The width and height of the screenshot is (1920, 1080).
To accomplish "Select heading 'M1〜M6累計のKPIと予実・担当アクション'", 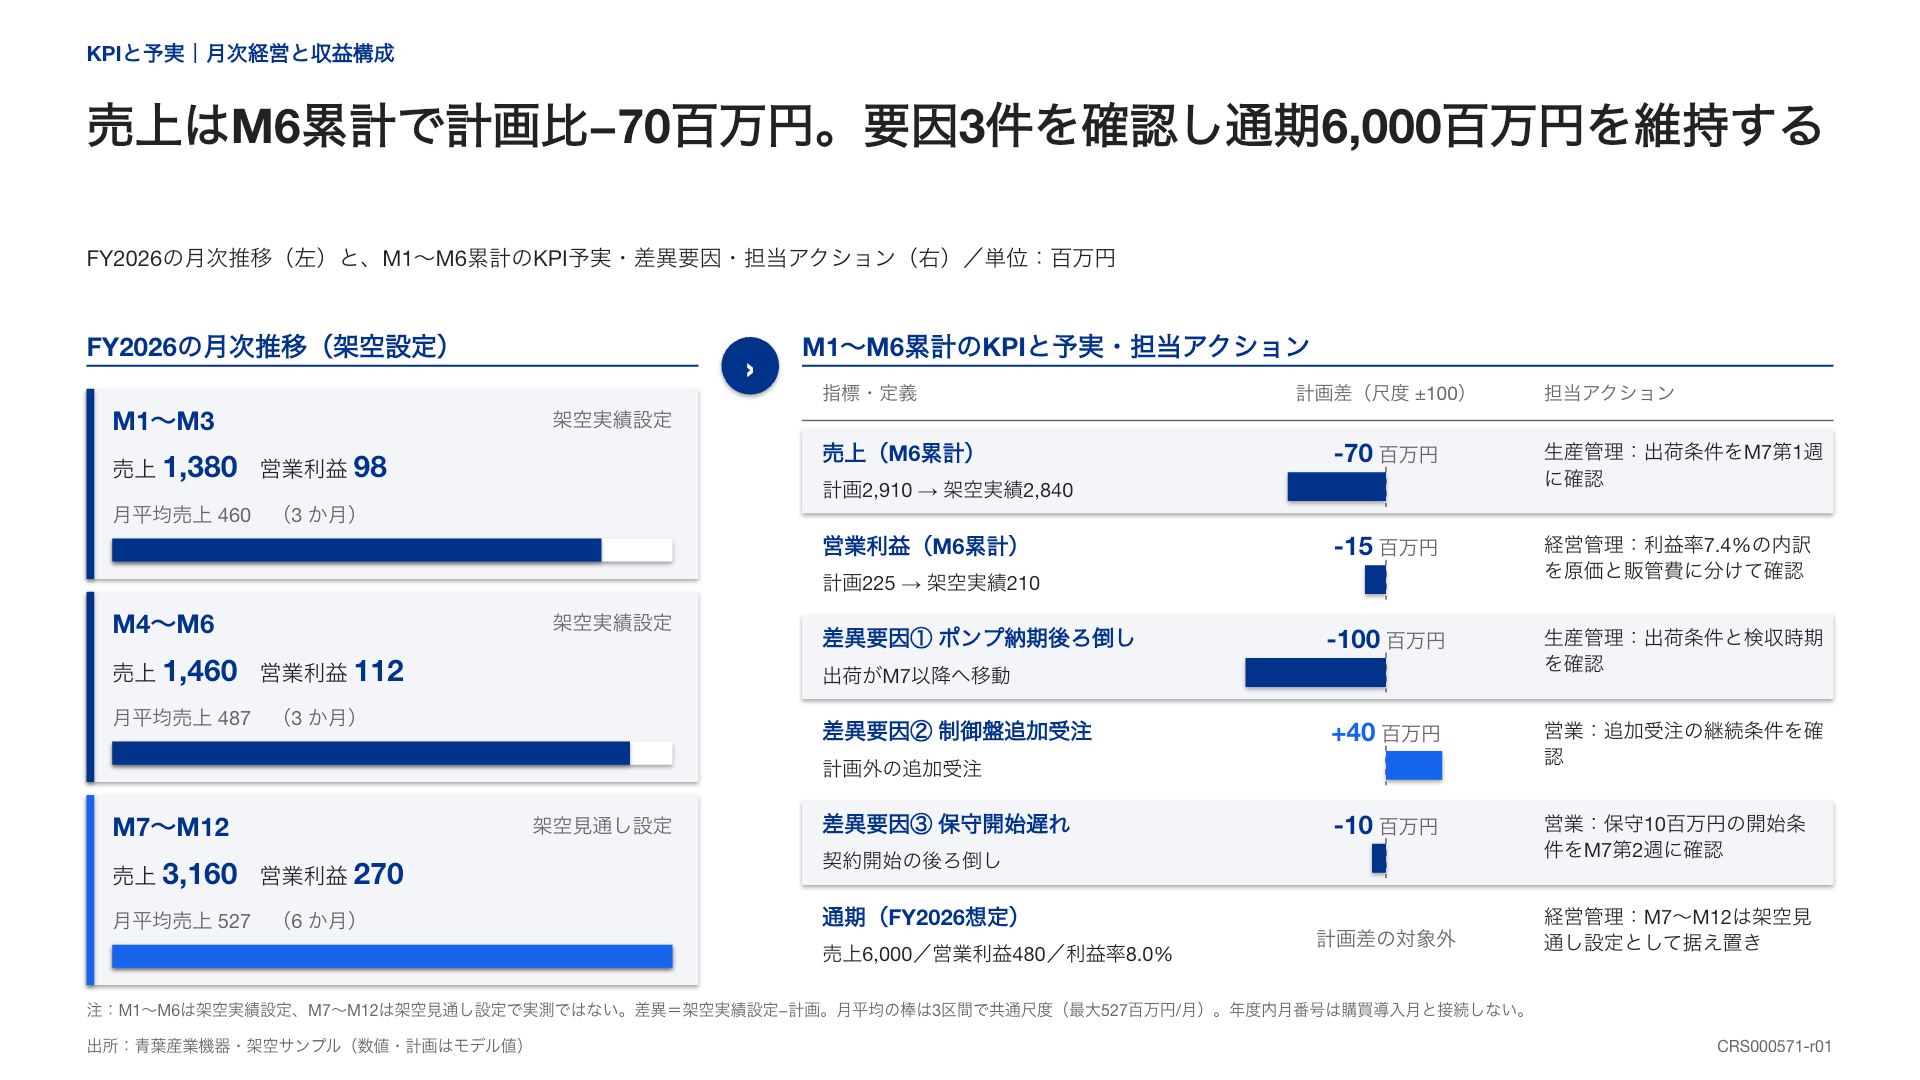I will pos(1056,347).
